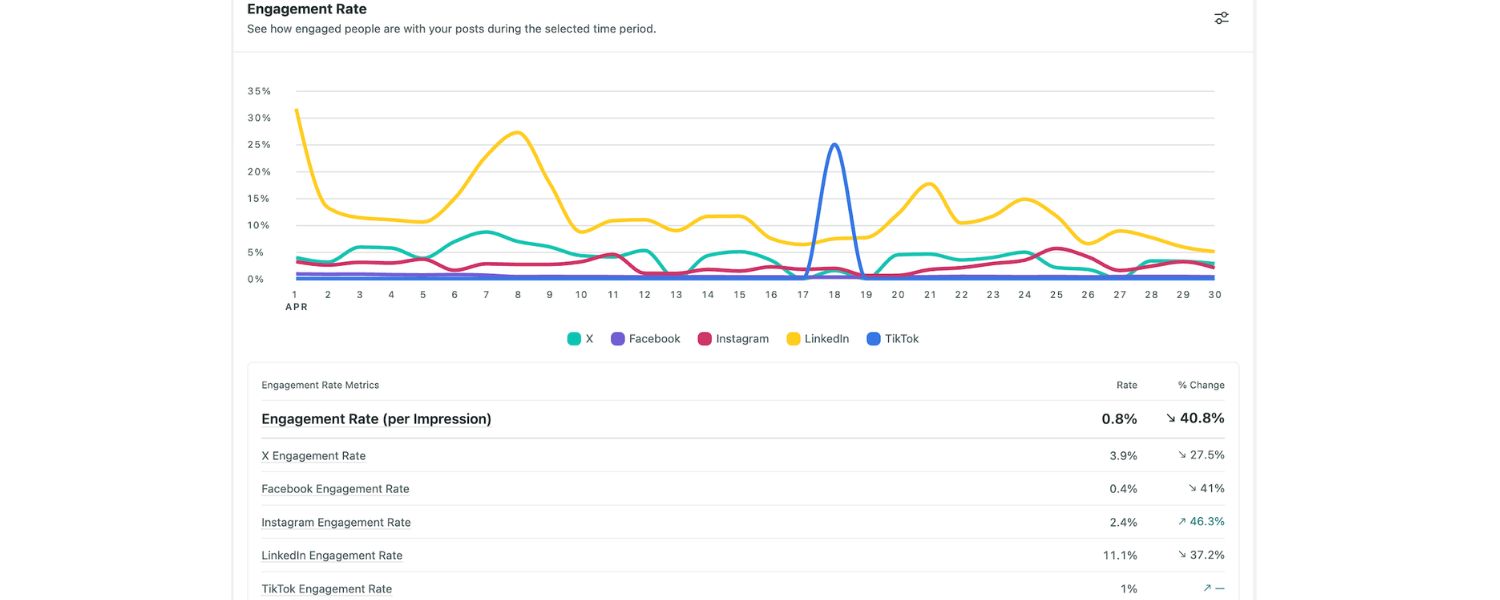The image size is (1500, 600).
Task: Toggle the Facebook series in the legend
Action: tap(645, 339)
